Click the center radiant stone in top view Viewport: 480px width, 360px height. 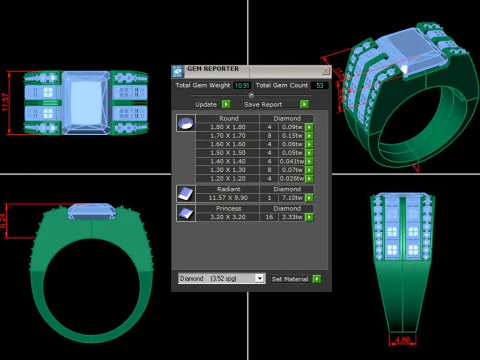(86, 102)
